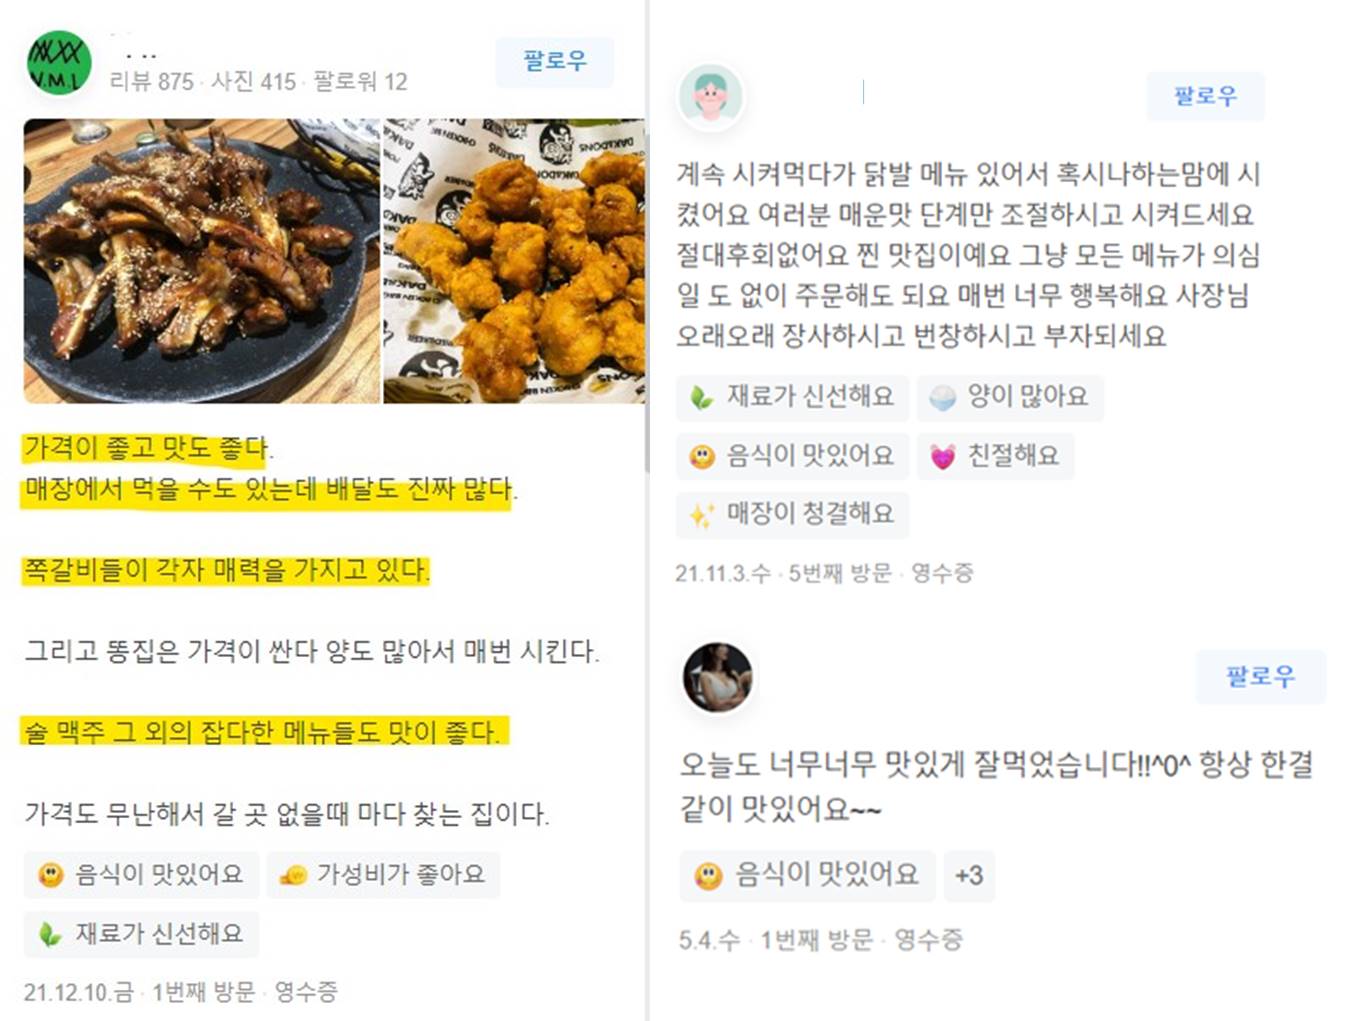
Task: Click 팔로우 for the bottom-right reviewer
Action: click(1260, 677)
